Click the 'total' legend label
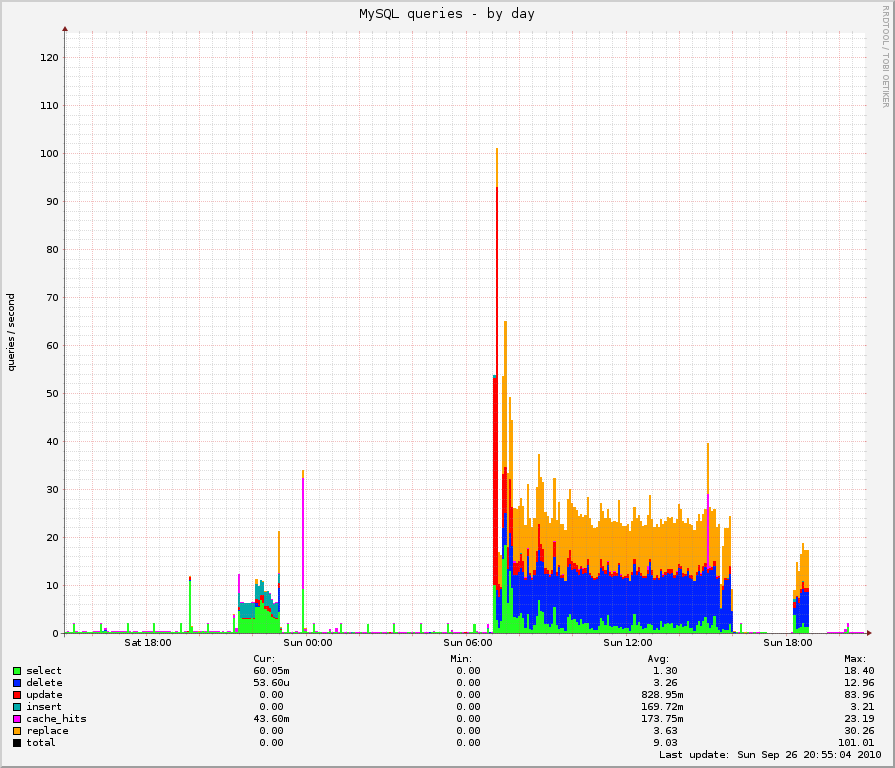The height and width of the screenshot is (768, 895). pos(41,743)
